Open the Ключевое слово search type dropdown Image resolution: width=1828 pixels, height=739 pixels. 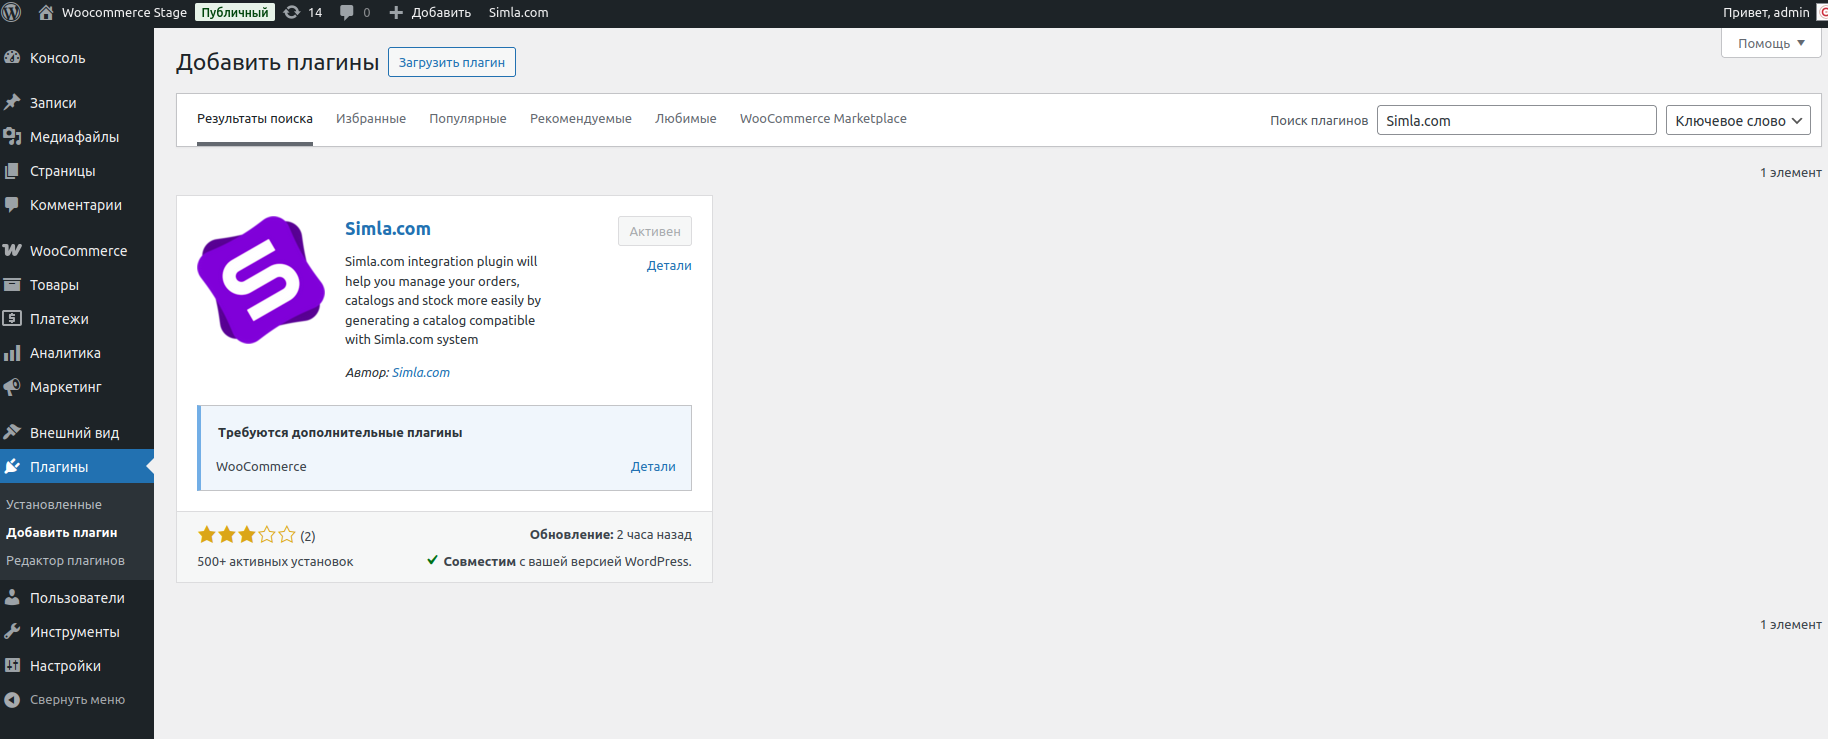(x=1738, y=120)
